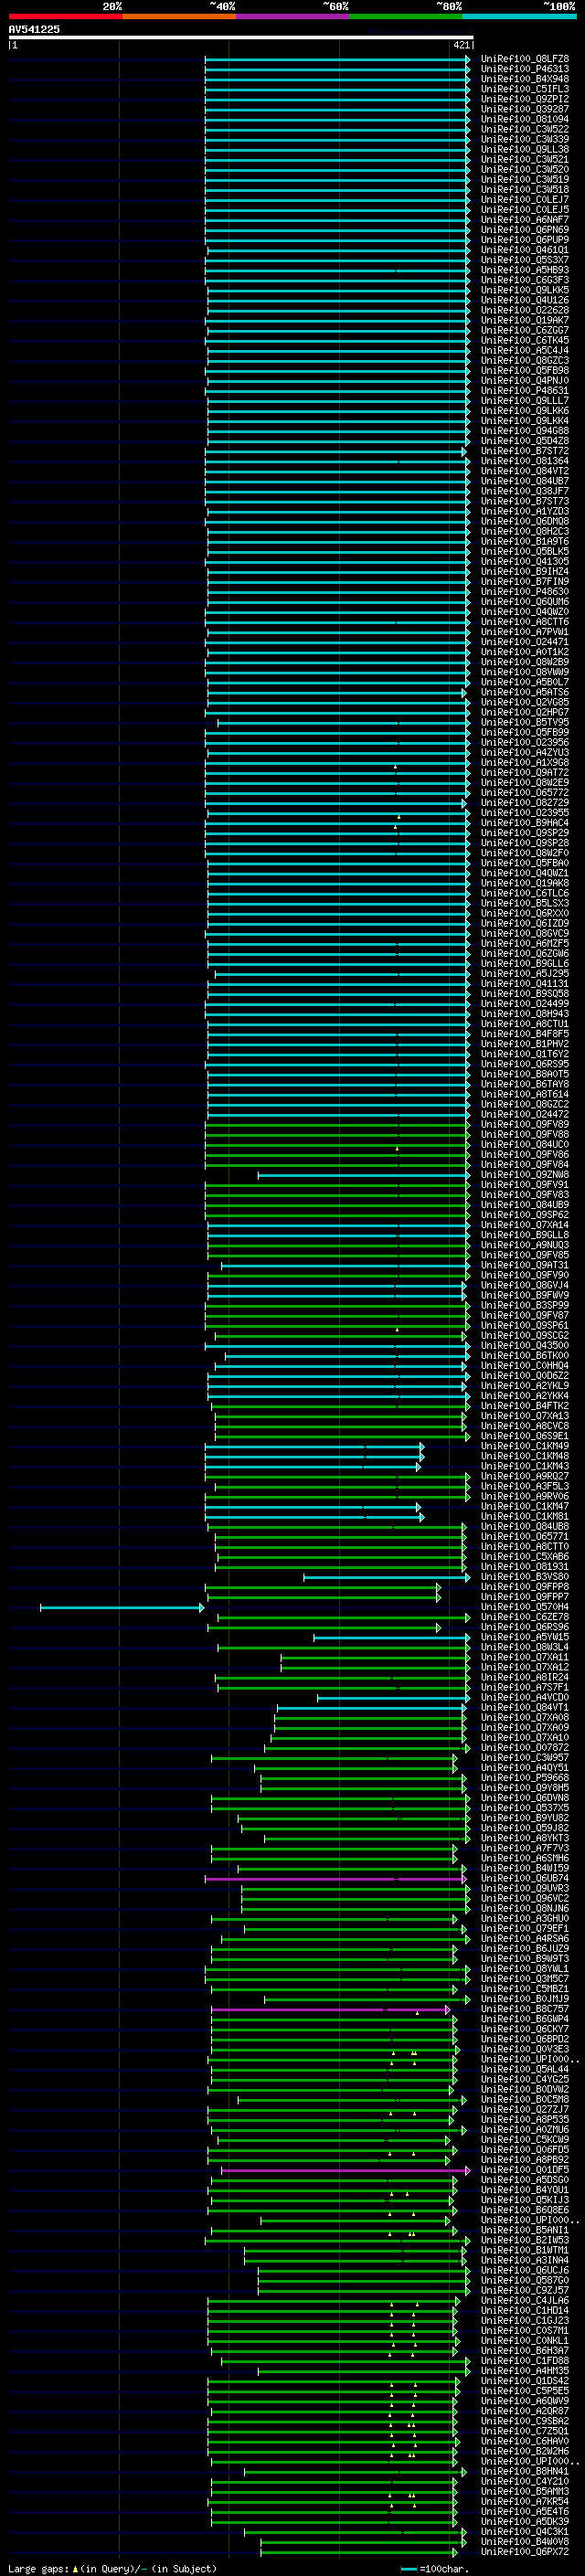Select the label UniRef100_Q01DF5

525,2170
